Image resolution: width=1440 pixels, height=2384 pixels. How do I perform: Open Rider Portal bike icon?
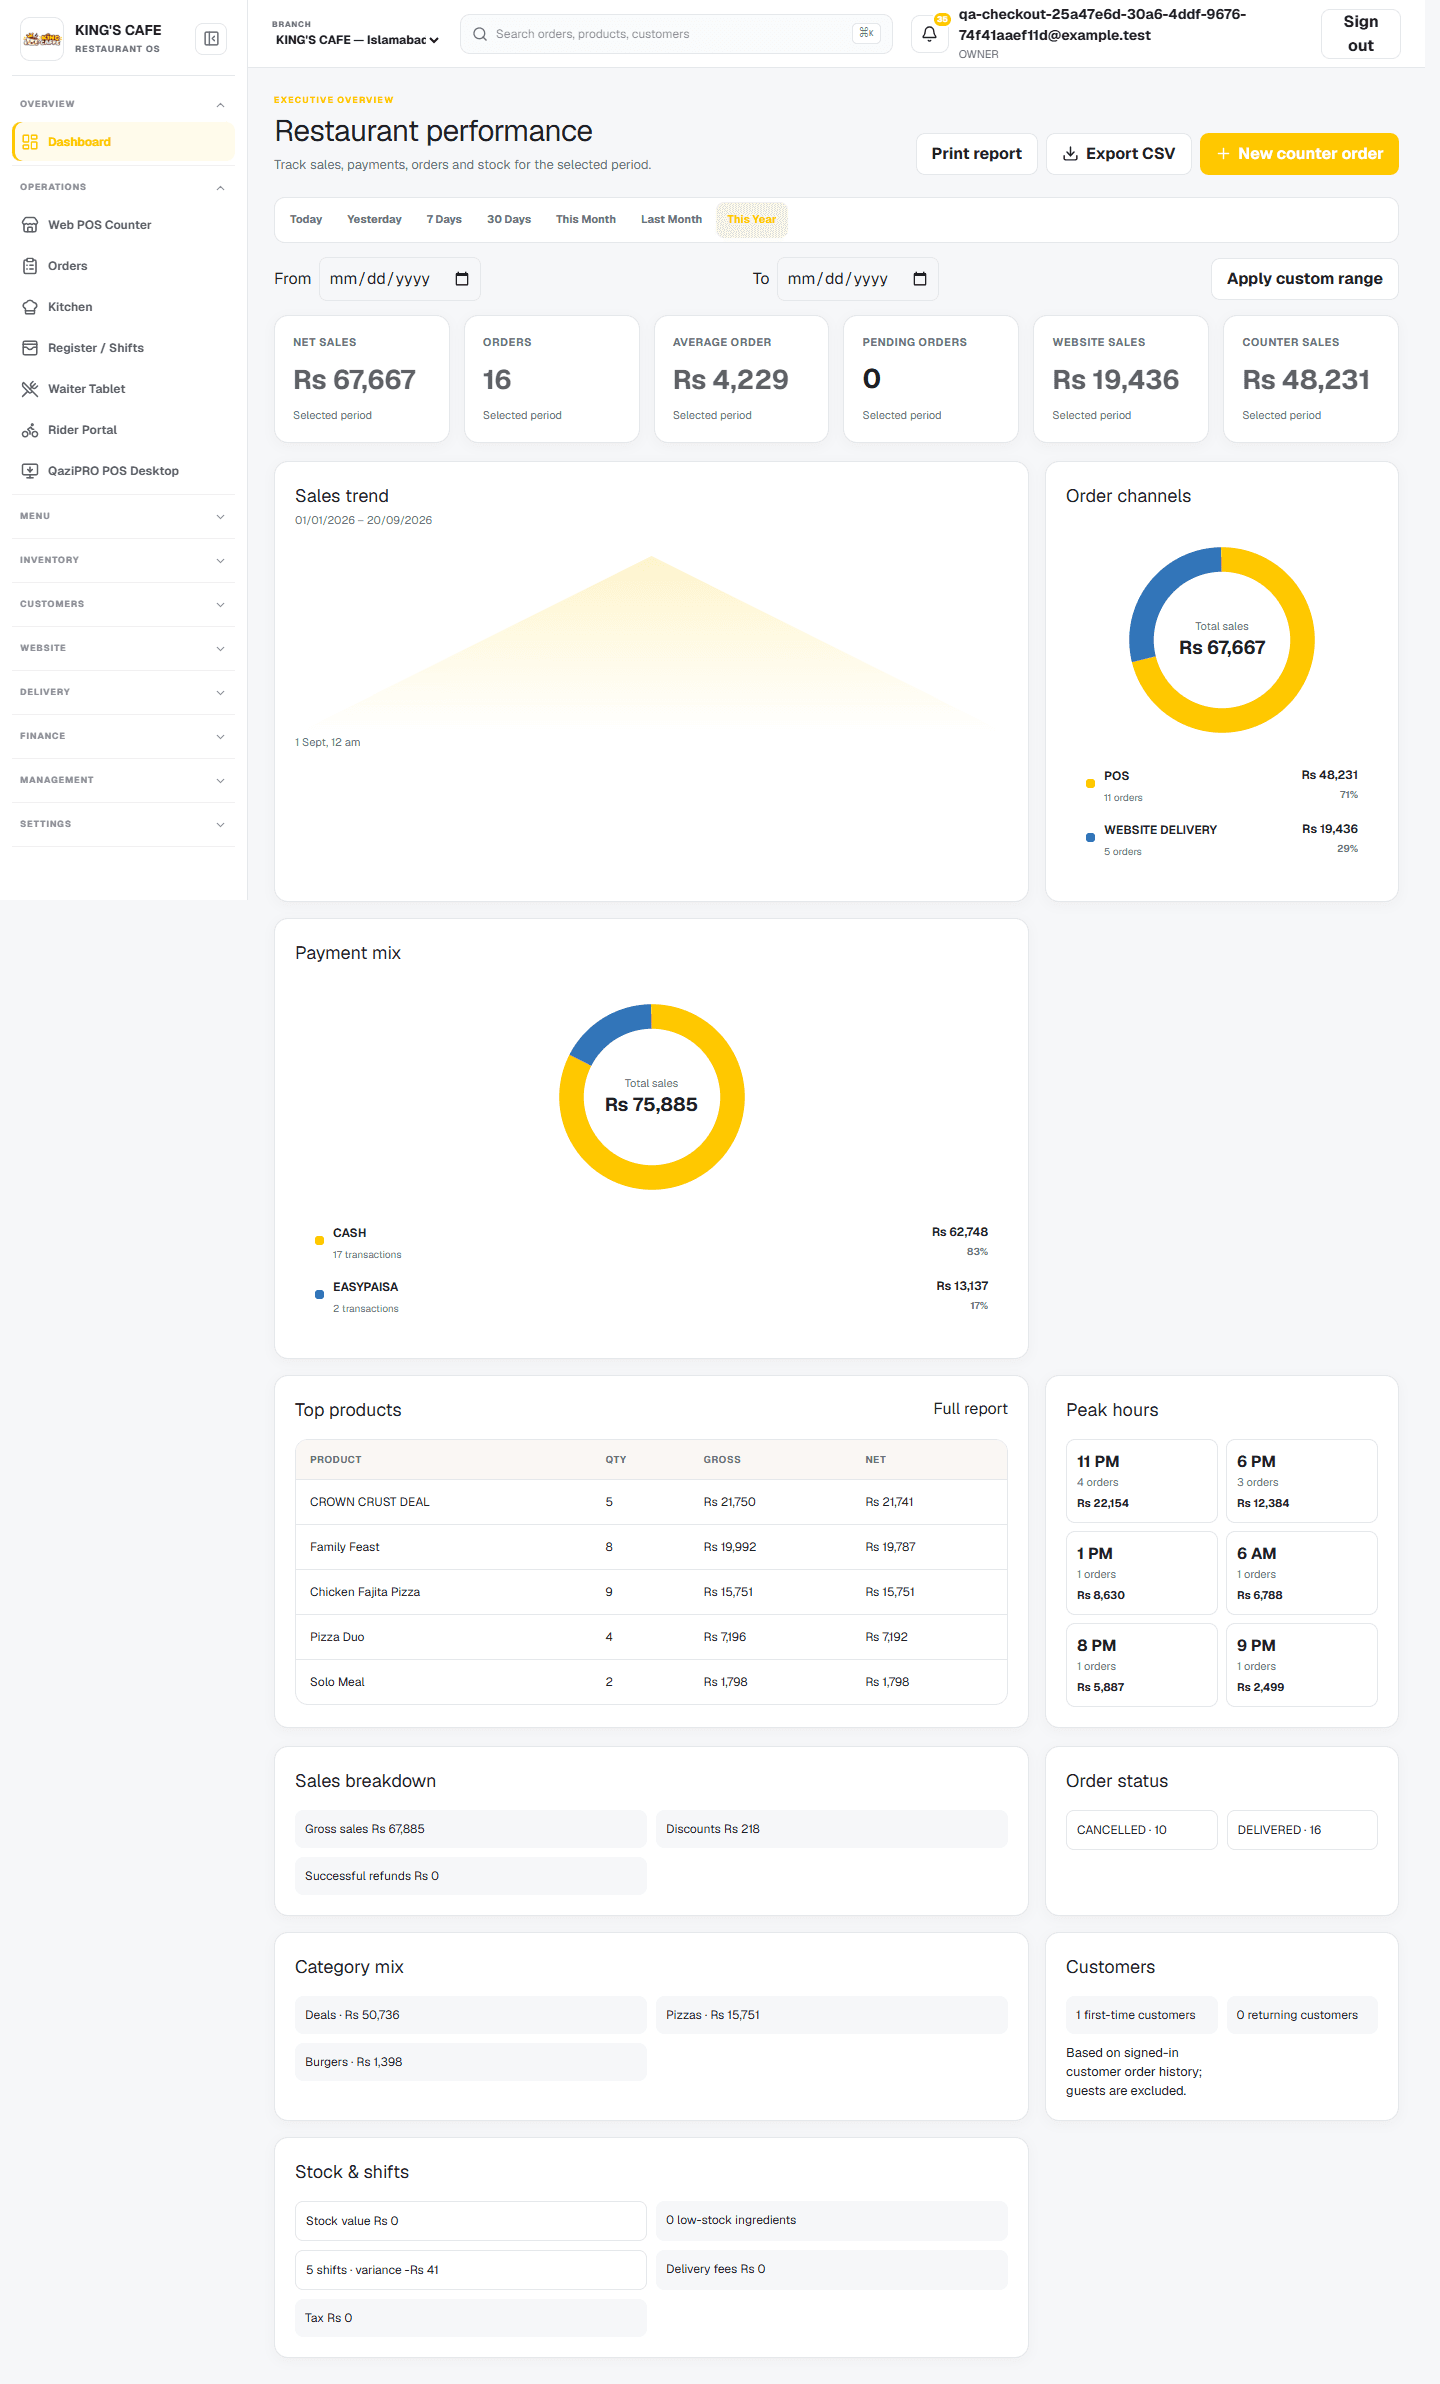pyautogui.click(x=30, y=430)
